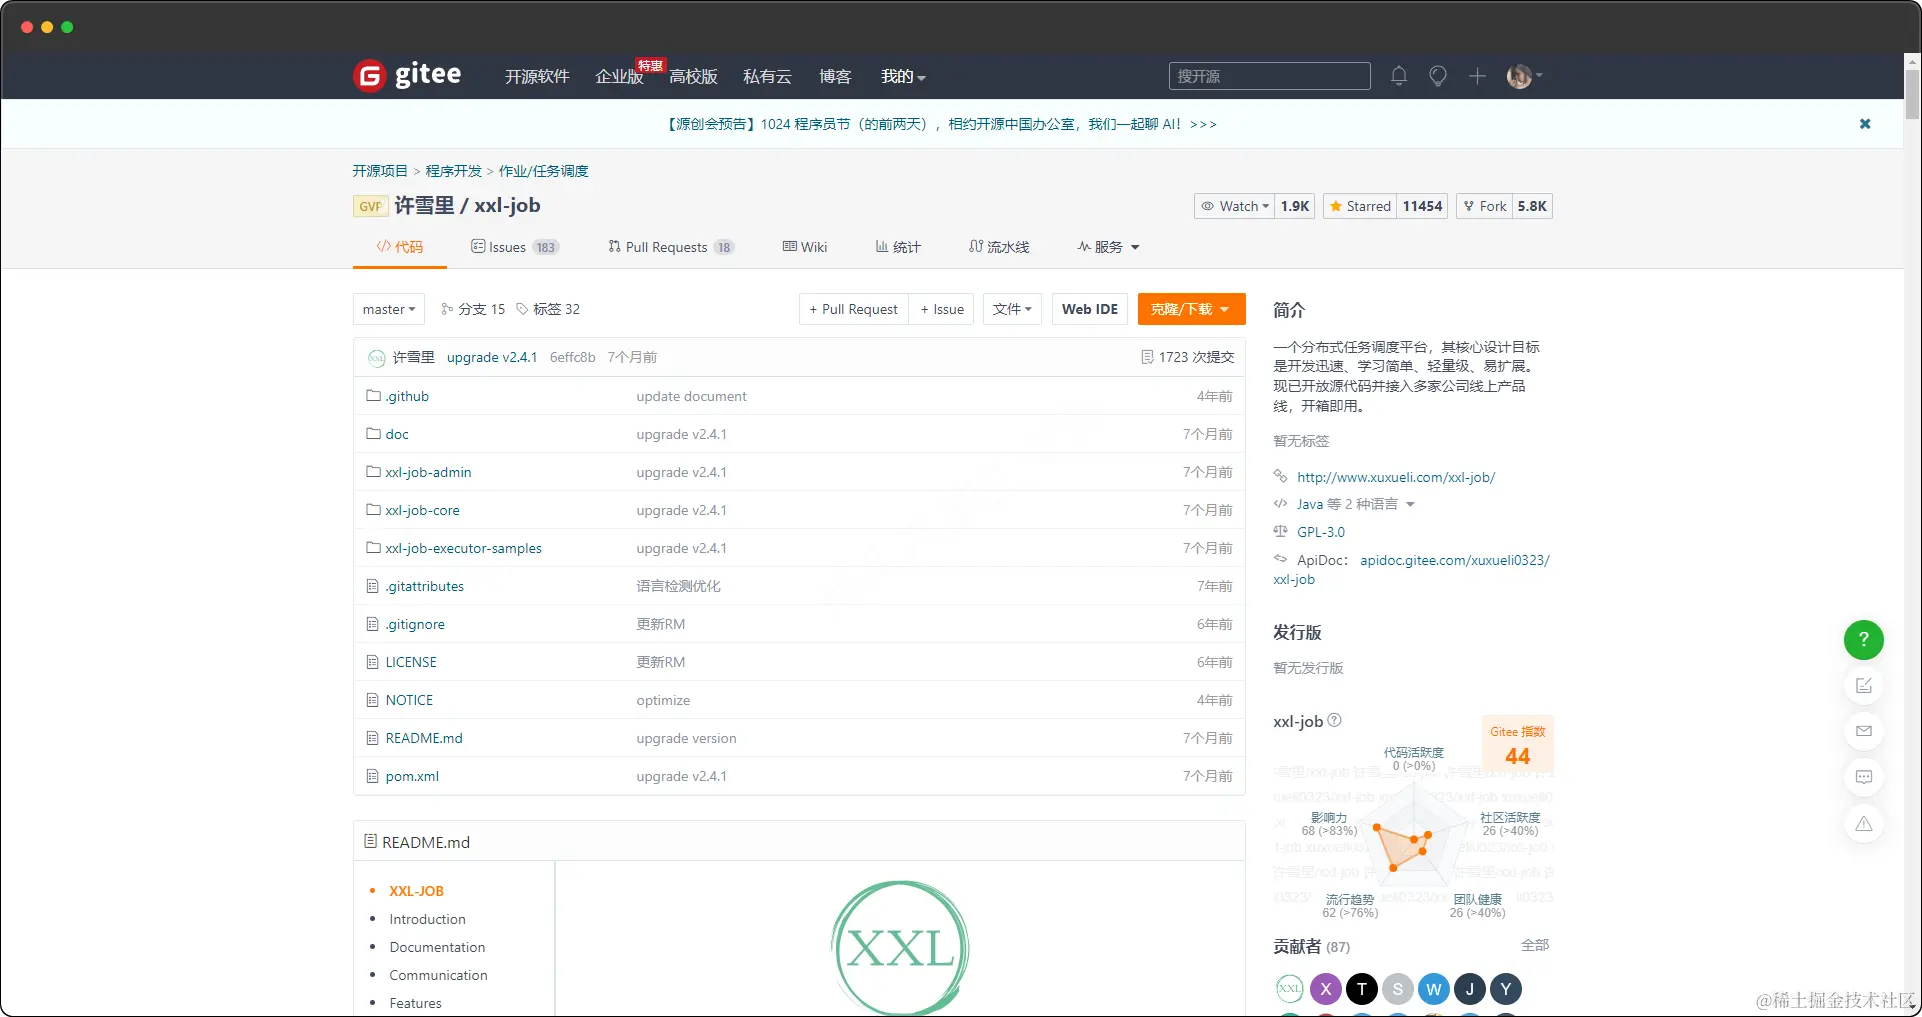
Task: Click the floating chat message icon
Action: 1864,777
